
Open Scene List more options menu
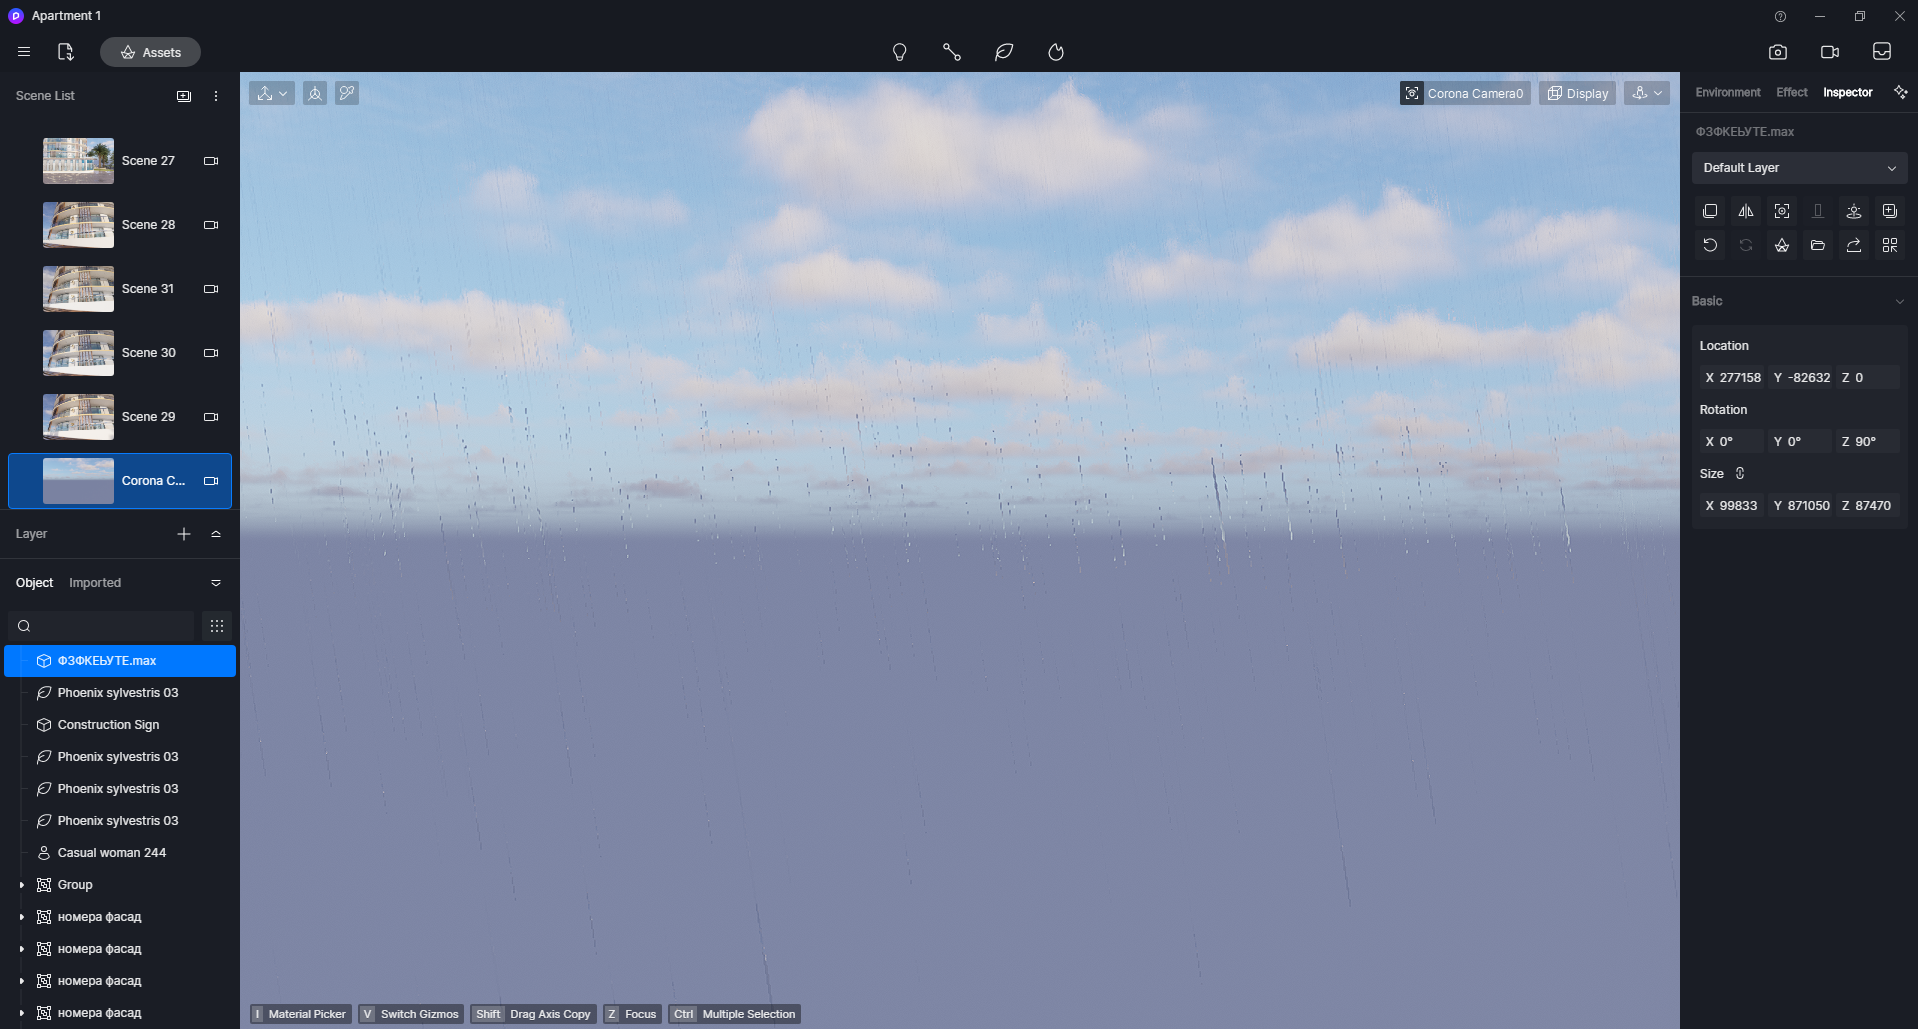point(215,96)
